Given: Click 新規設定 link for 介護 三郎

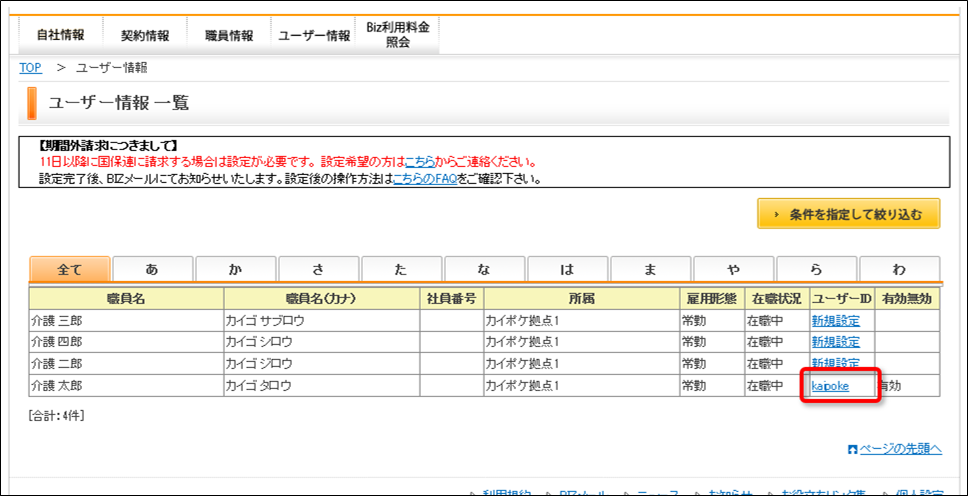Looking at the screenshot, I should [835, 321].
